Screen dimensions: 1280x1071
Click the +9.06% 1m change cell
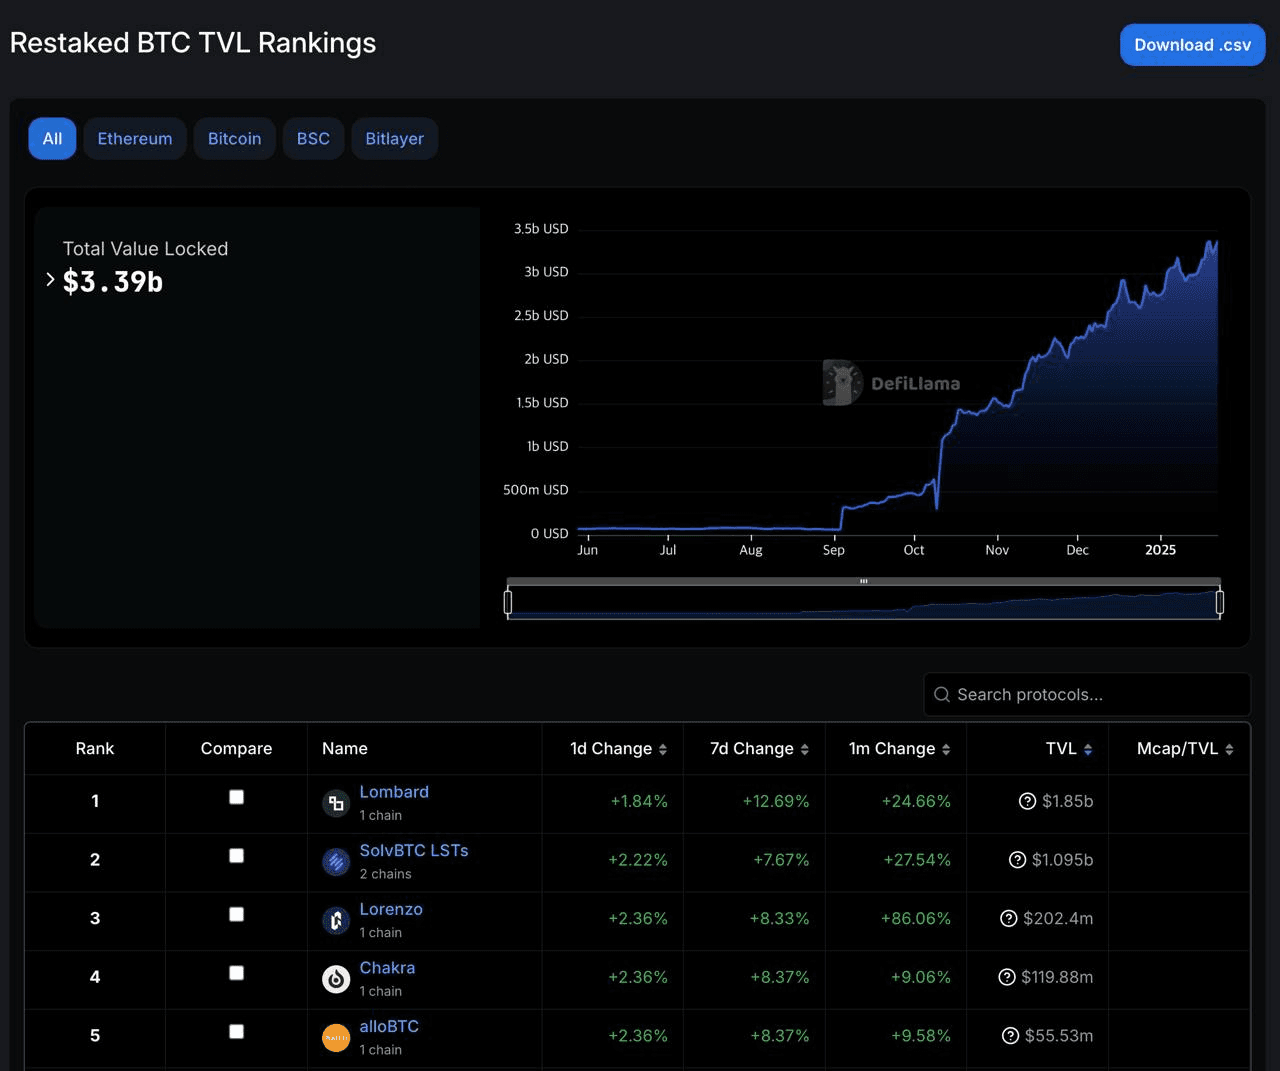[x=921, y=977]
